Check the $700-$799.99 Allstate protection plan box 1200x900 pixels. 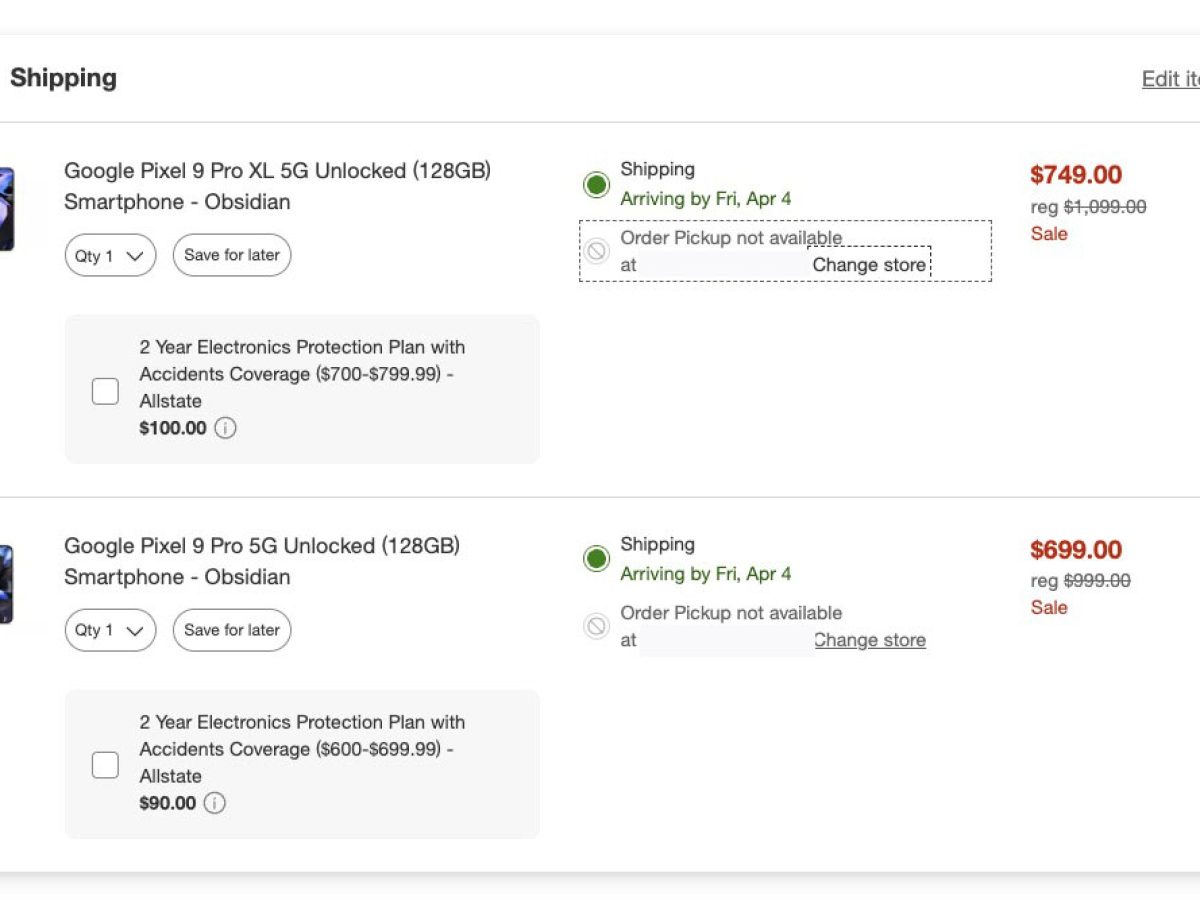point(105,391)
